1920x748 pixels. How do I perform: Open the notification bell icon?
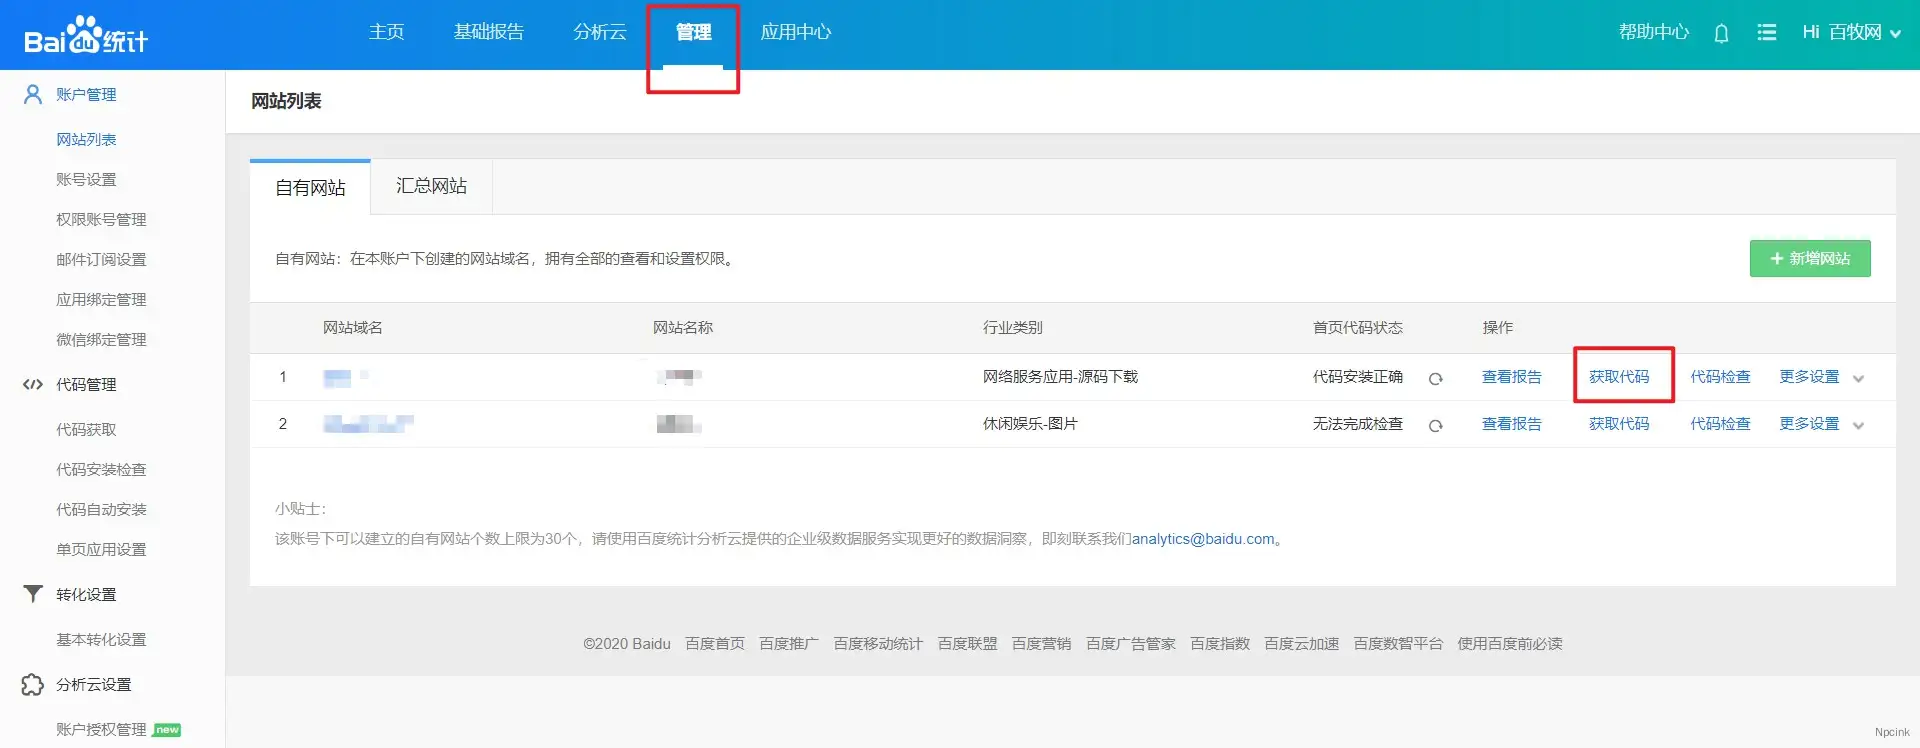click(x=1721, y=33)
